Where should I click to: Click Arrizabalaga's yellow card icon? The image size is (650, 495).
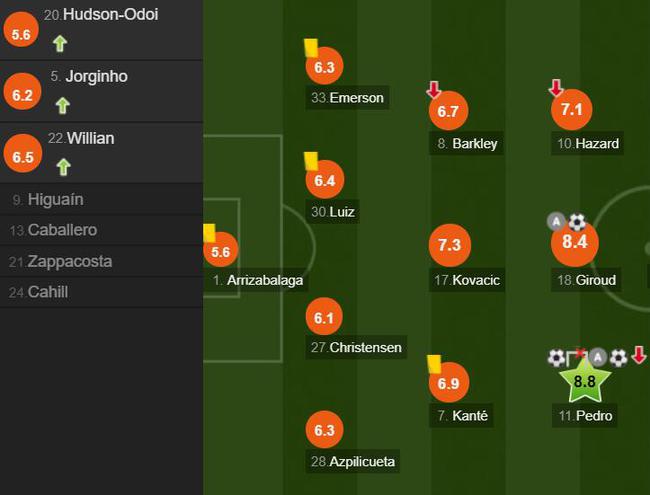tap(209, 233)
